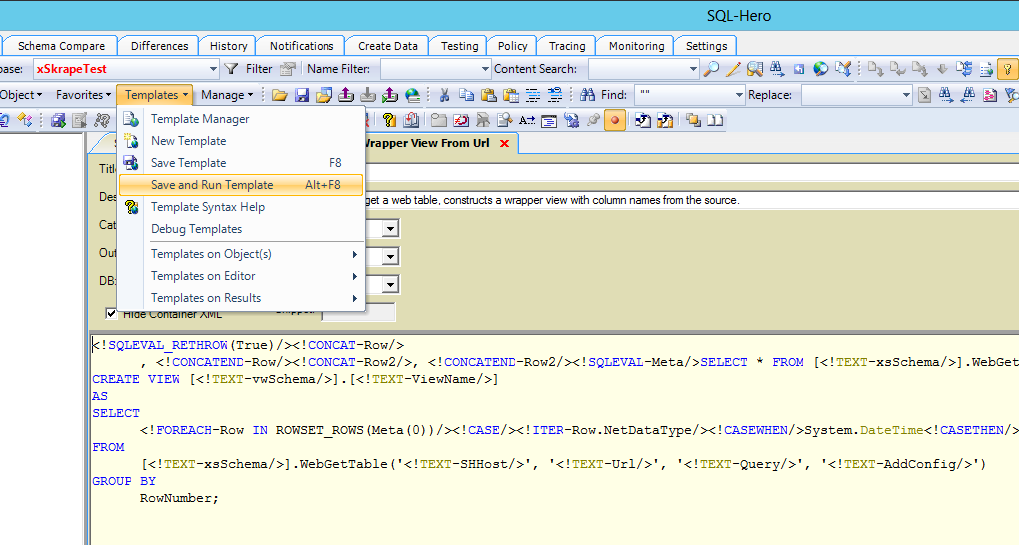Switch to the Policy tab
Image resolution: width=1019 pixels, height=545 pixels.
(512, 46)
